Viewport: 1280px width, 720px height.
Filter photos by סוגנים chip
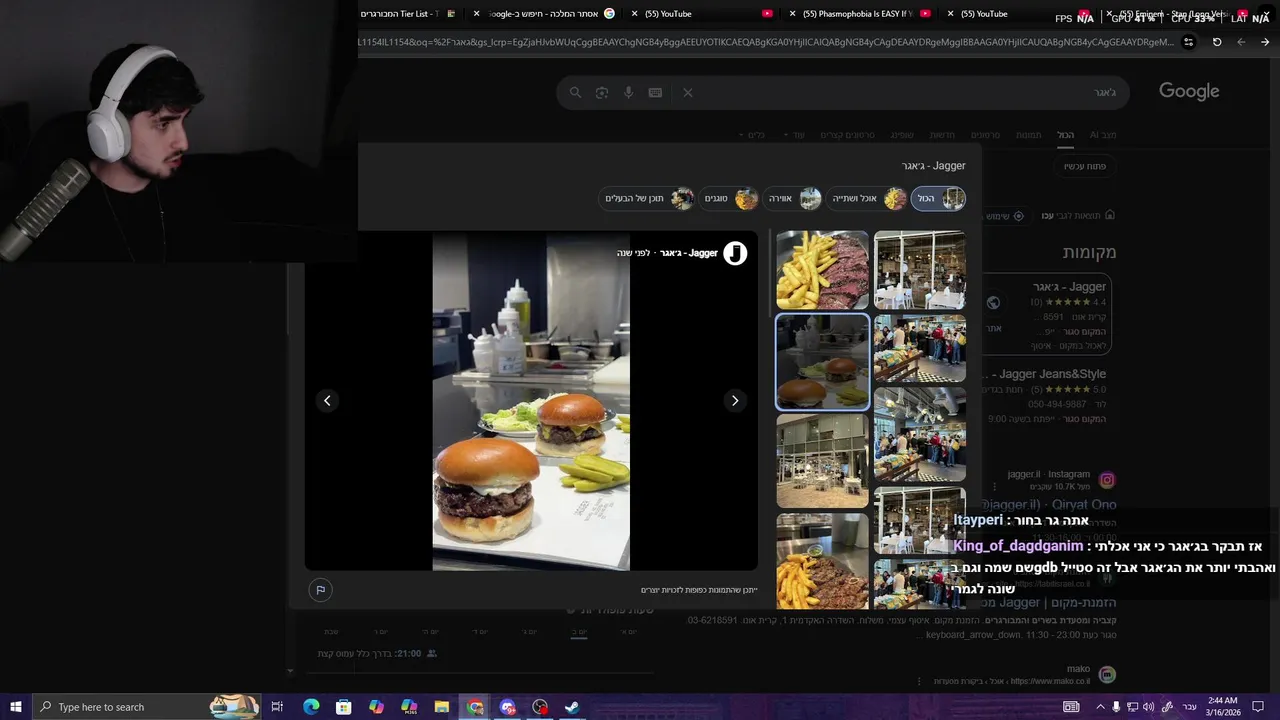(x=730, y=198)
